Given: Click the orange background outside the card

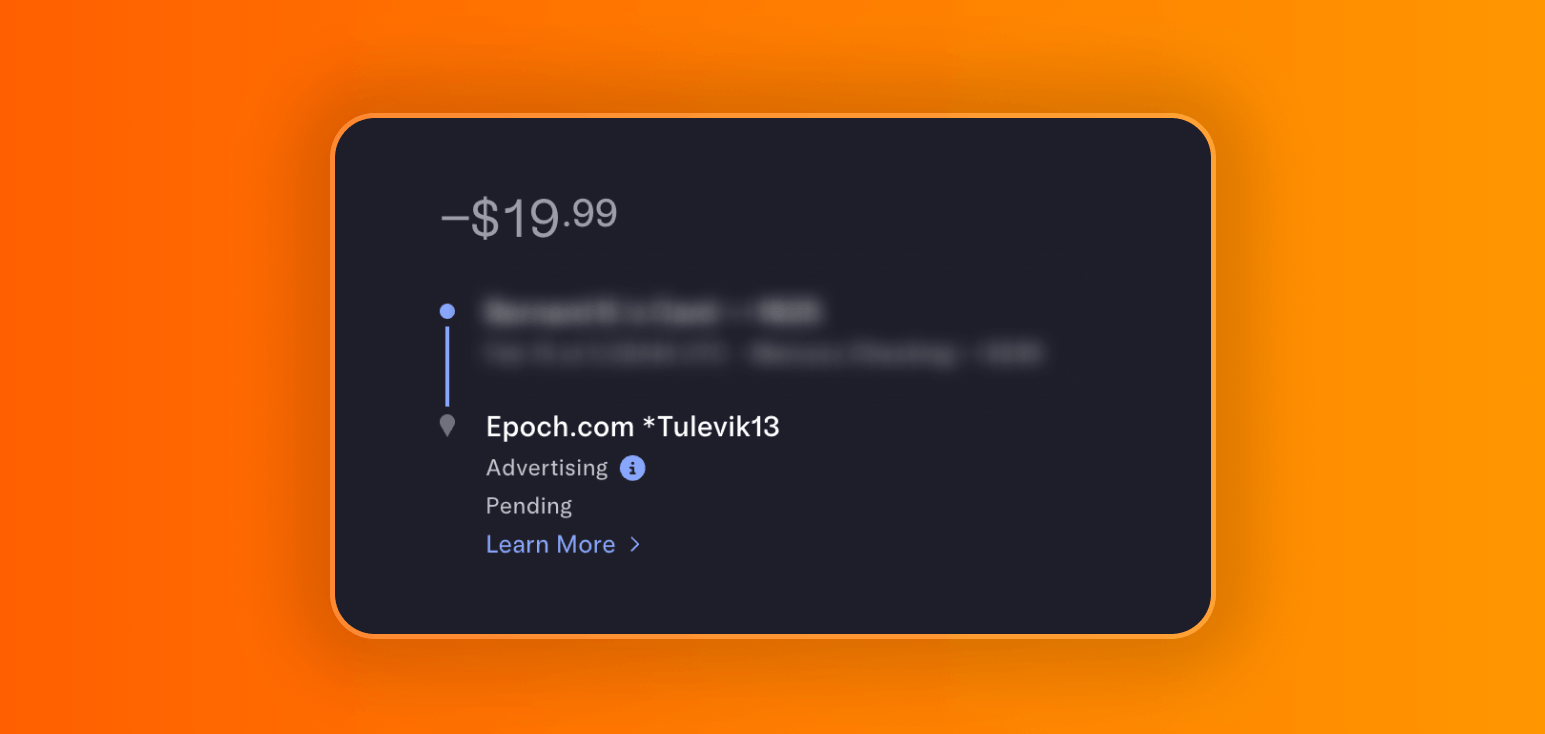Looking at the screenshot, I should (150, 400).
